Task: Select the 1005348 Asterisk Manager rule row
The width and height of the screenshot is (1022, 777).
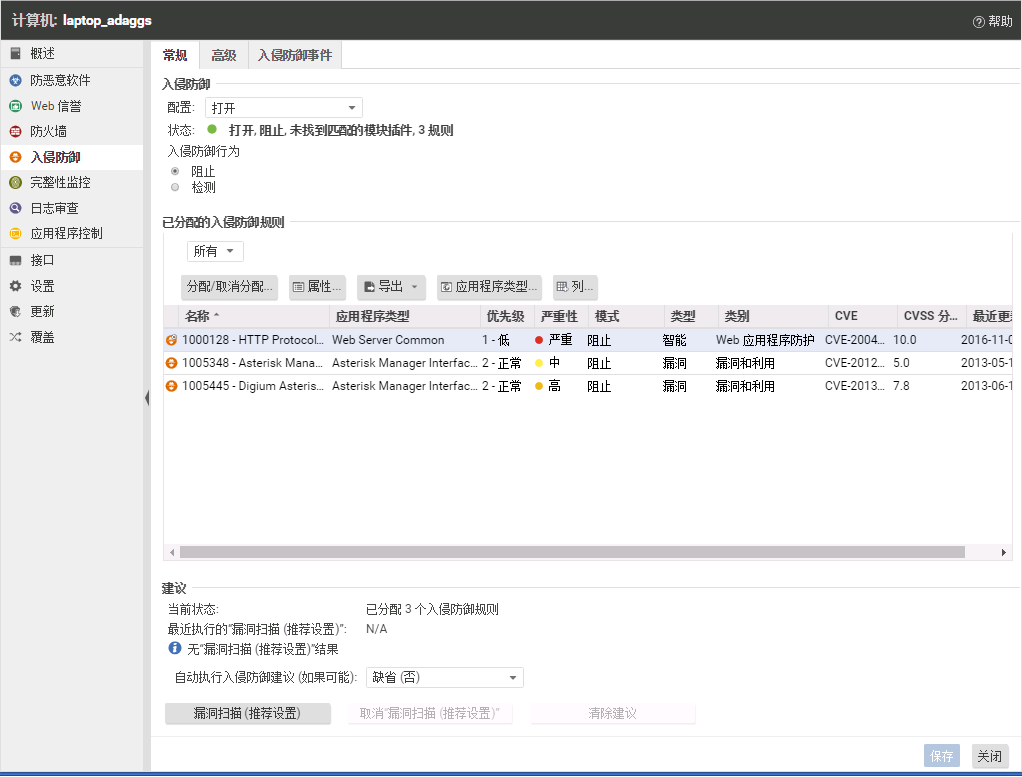Action: (400, 363)
